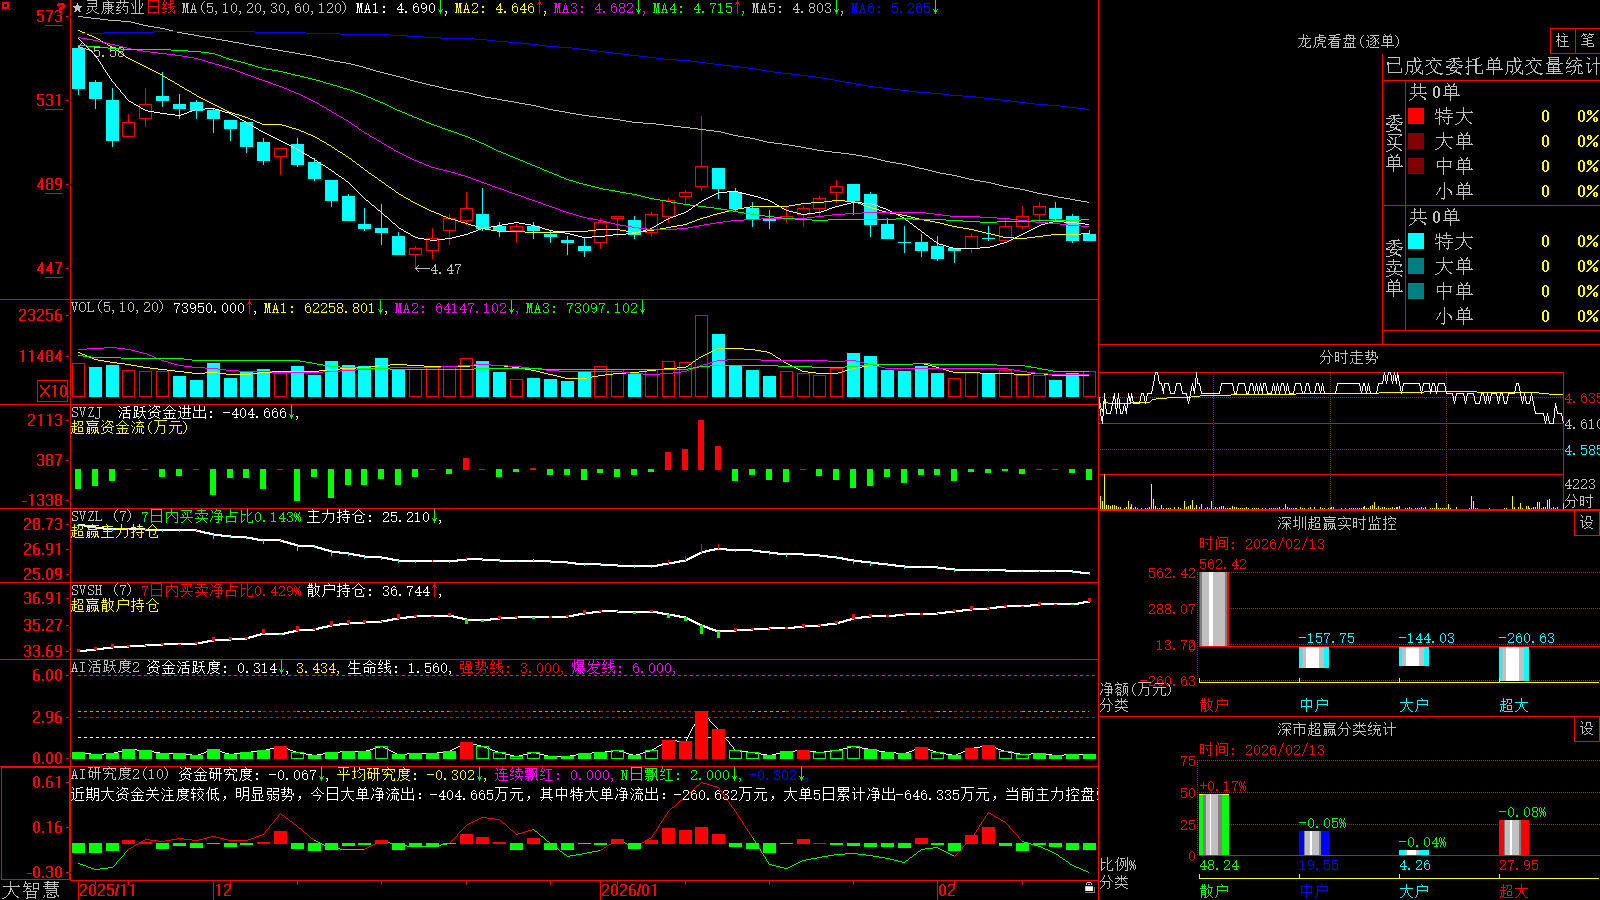The image size is (1600, 900).
Task: Click the teal 中单 sell-order swatch
Action: point(1416,291)
